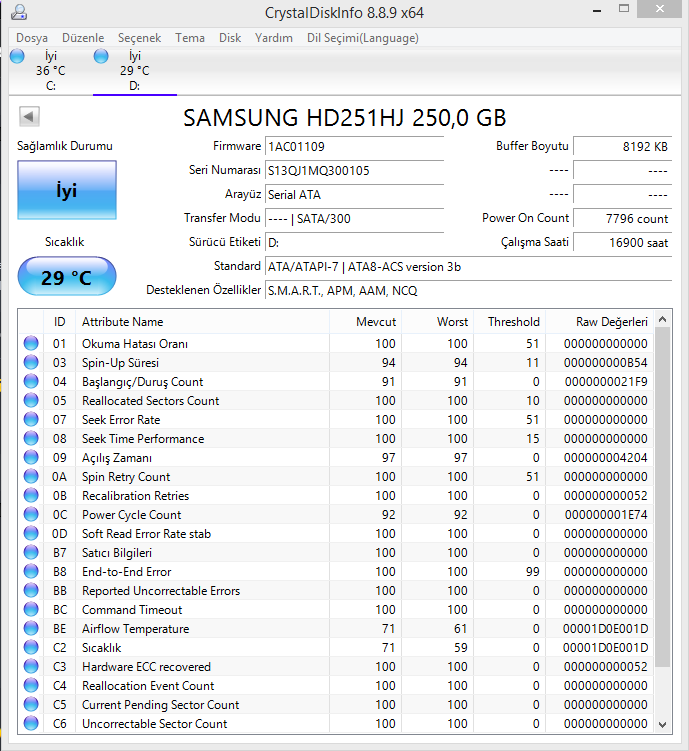Click the Standard ATA8-ACS field
The width and height of the screenshot is (689, 751).
click(x=469, y=267)
